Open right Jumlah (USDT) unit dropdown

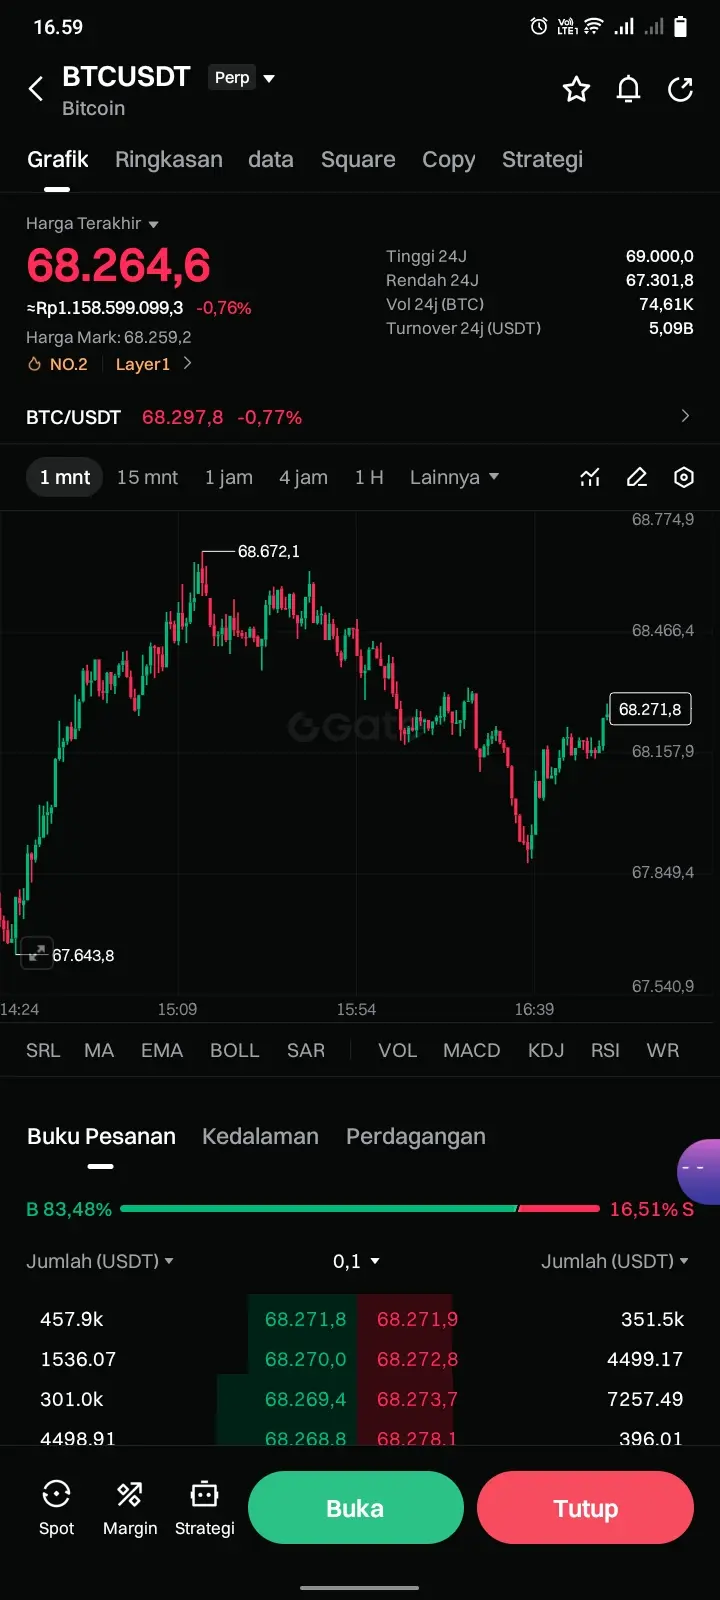coord(615,1262)
